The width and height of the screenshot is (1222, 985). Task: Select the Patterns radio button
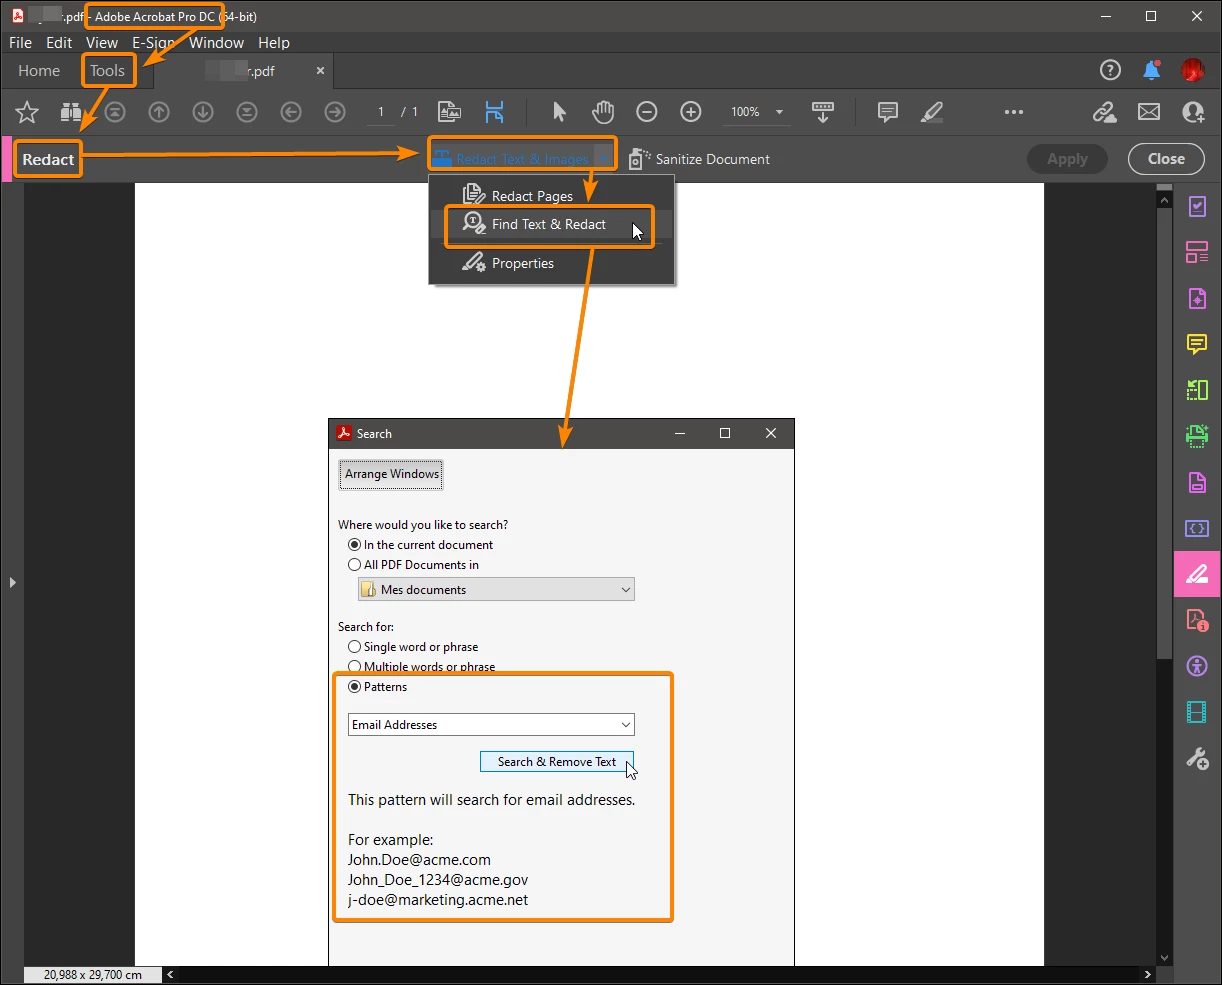(354, 687)
